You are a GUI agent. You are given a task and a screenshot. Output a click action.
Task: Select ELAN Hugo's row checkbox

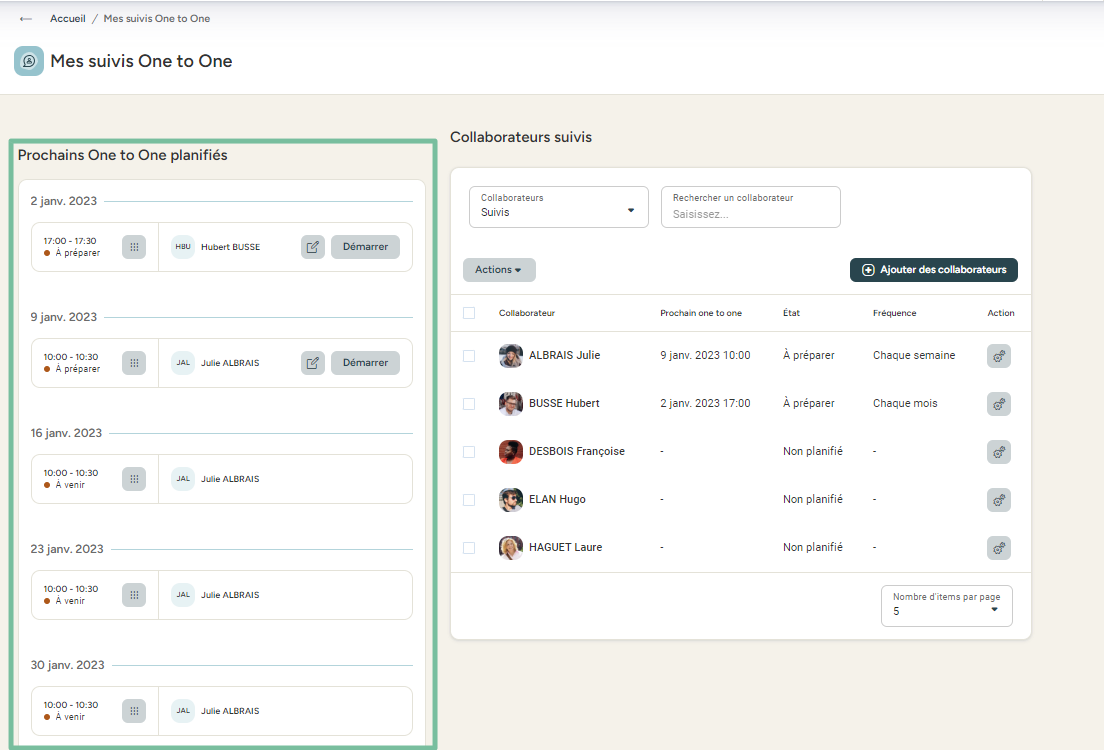click(x=469, y=500)
